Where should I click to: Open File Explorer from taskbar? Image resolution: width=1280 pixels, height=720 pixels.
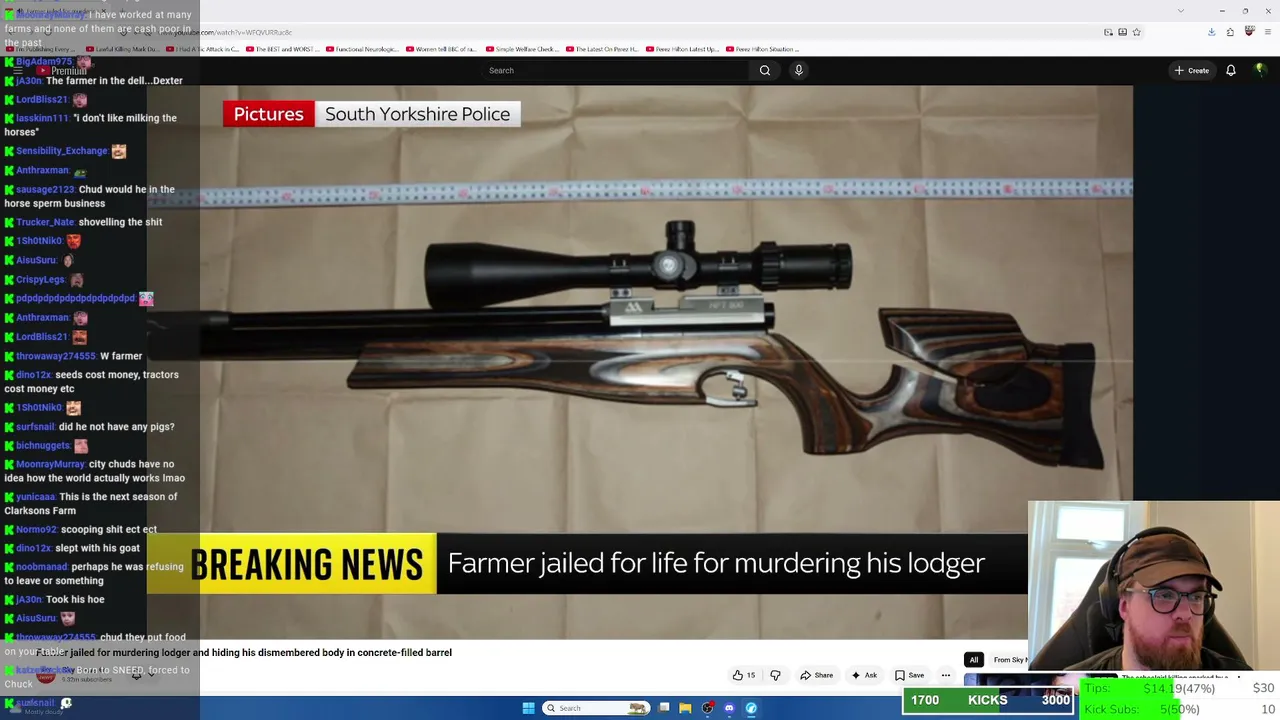[685, 708]
